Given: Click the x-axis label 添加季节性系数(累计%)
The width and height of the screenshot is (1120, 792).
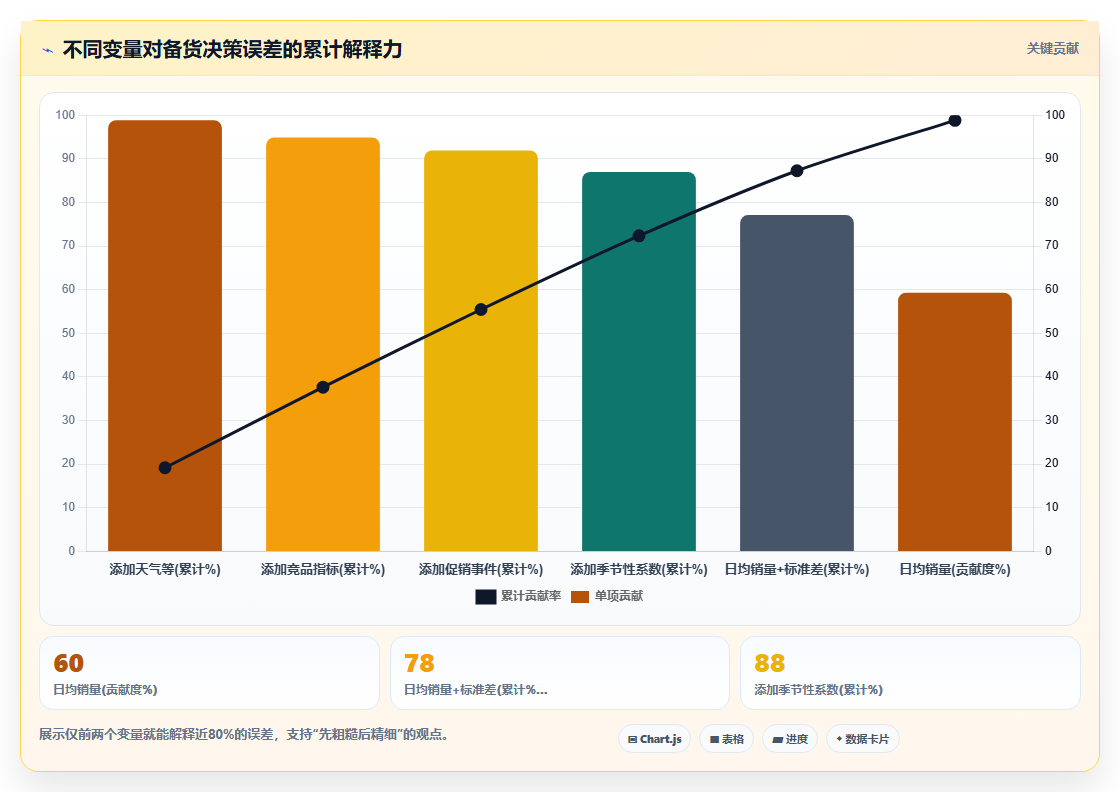Looking at the screenshot, I should point(639,570).
